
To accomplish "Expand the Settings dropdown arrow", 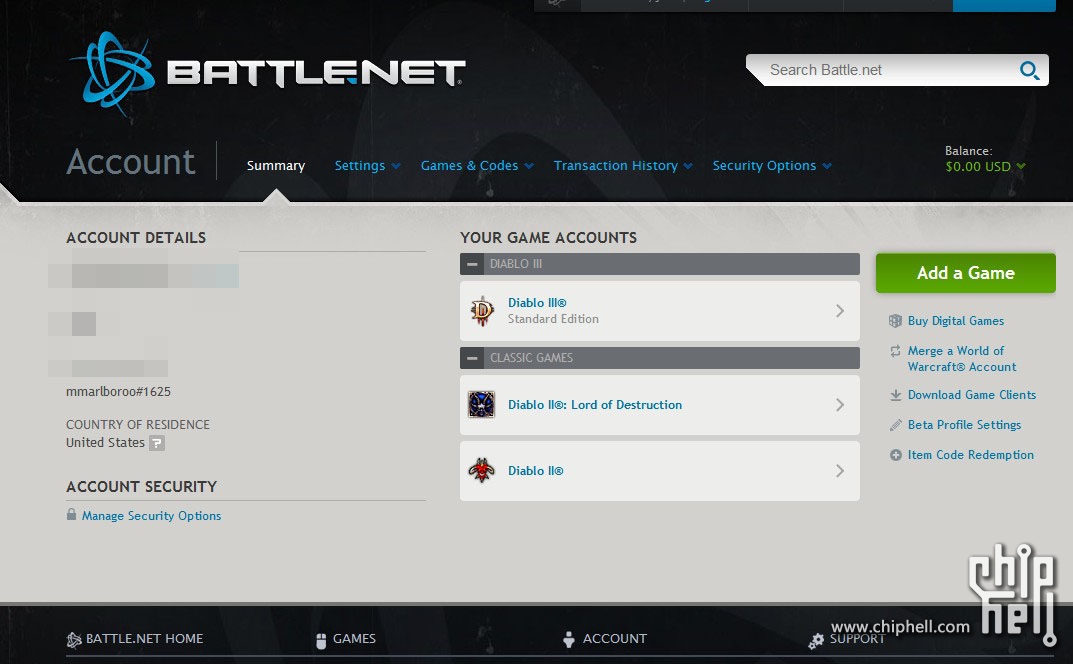I will pyautogui.click(x=396, y=166).
